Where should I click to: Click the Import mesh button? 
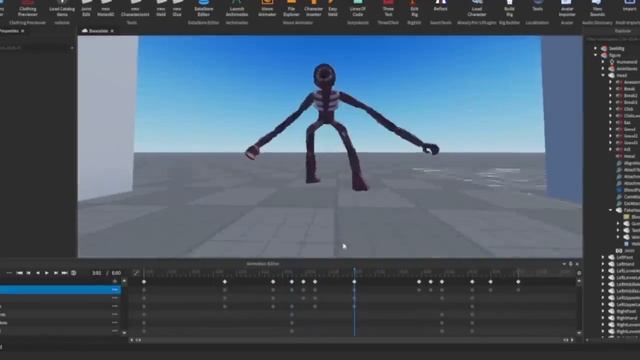(x=629, y=7)
